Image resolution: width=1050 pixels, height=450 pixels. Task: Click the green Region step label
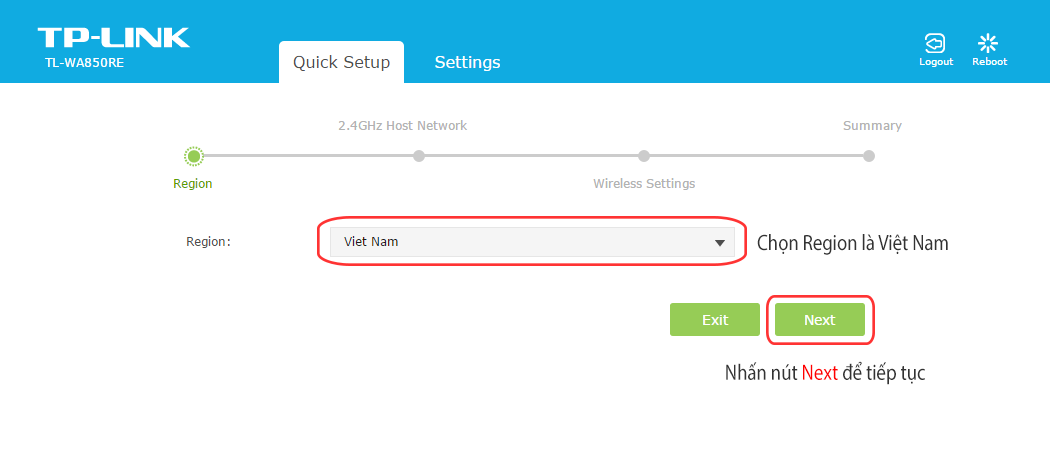coord(193,183)
